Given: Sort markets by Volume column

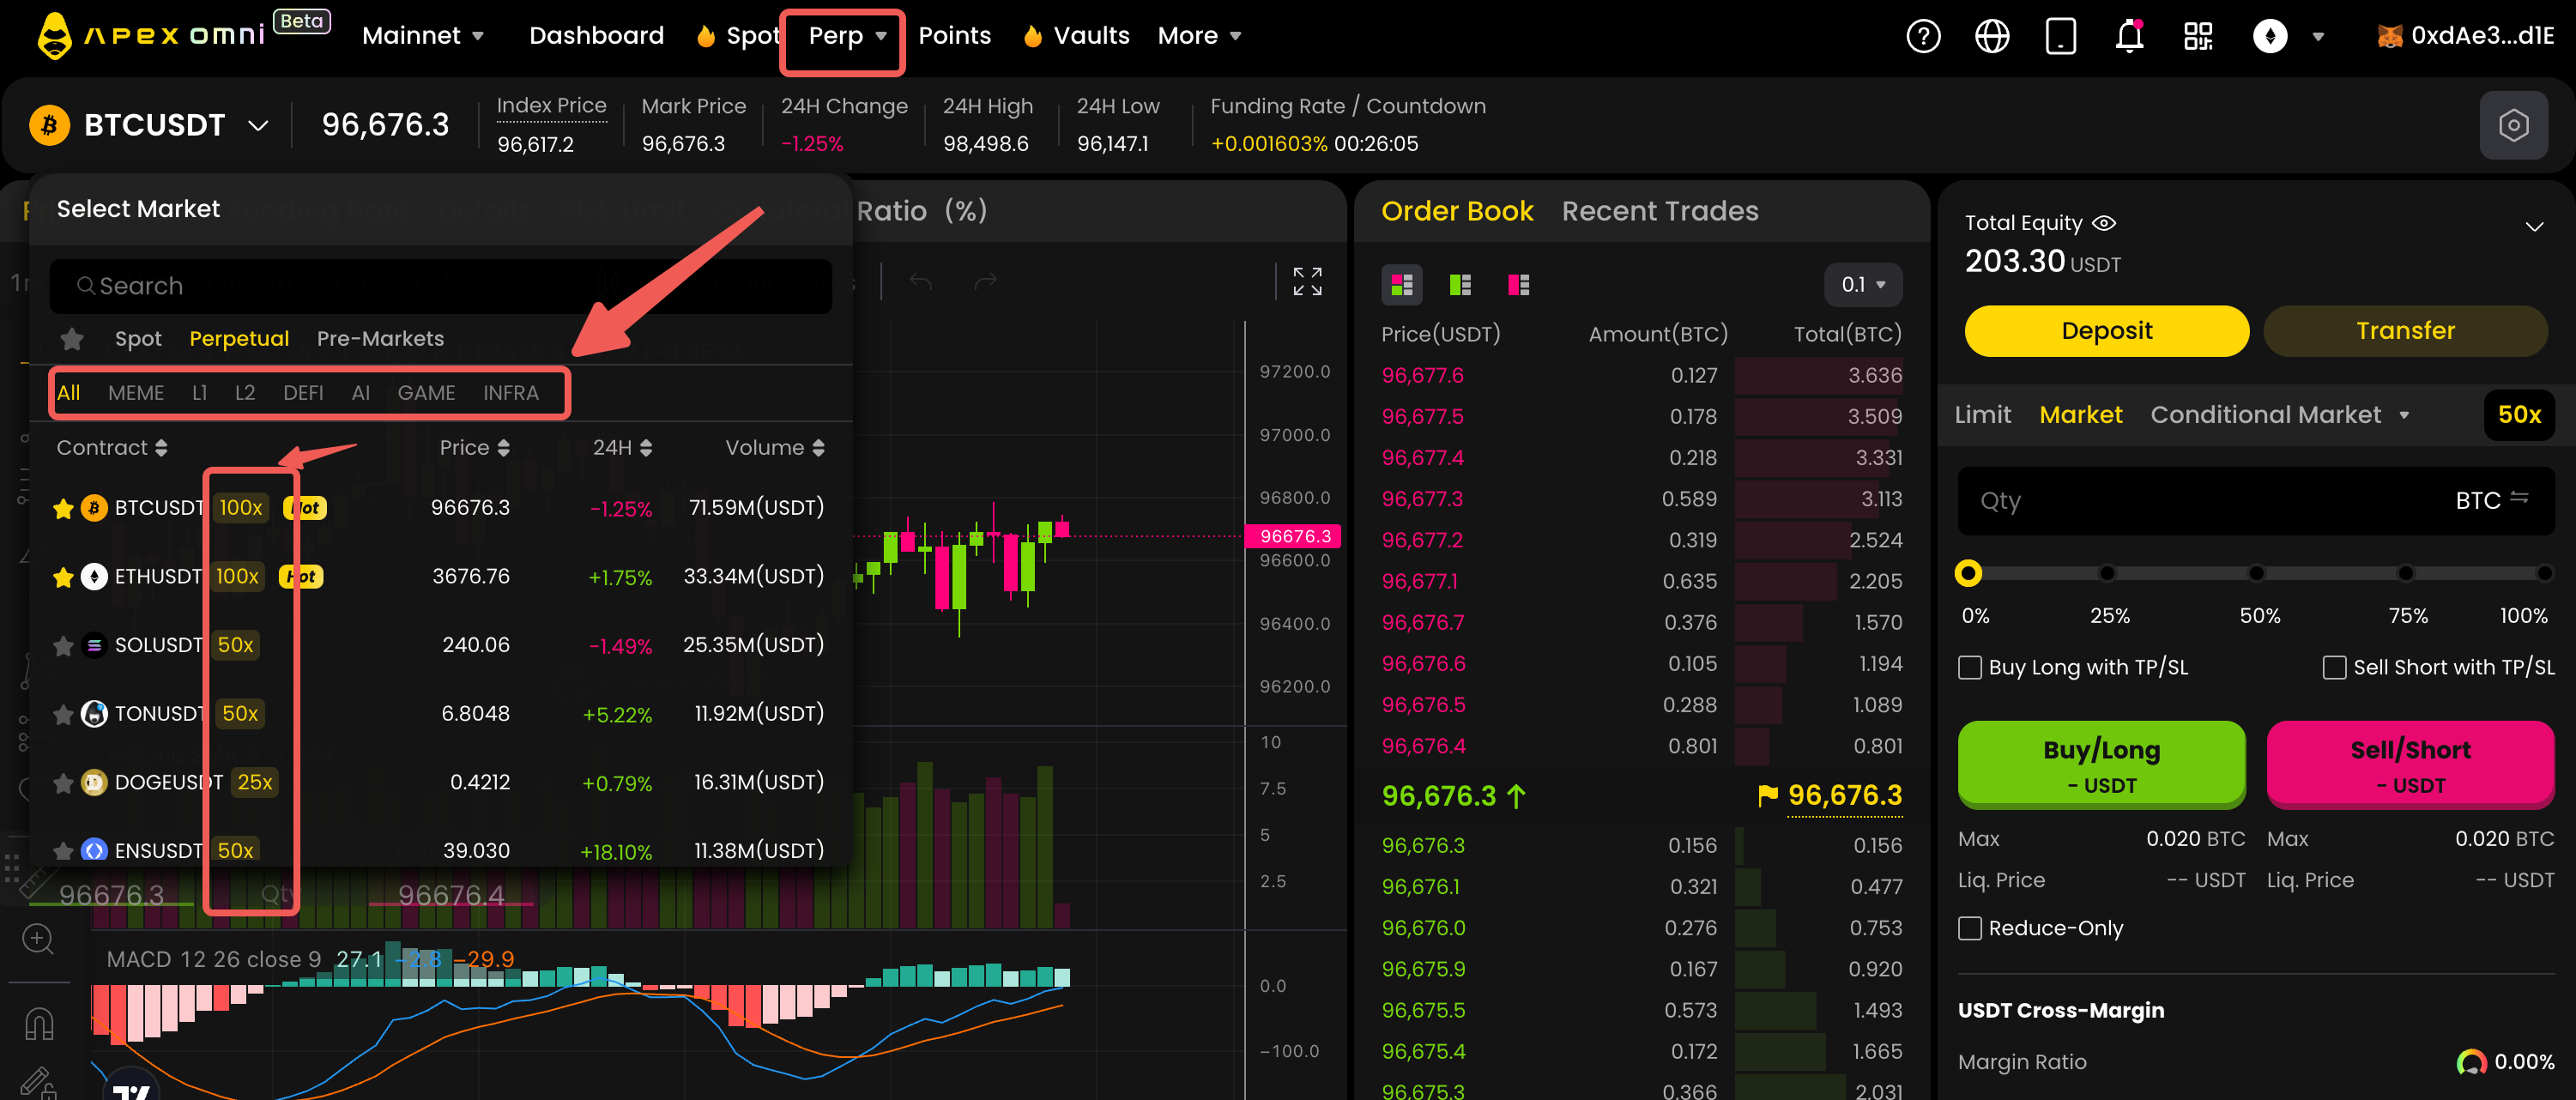Looking at the screenshot, I should [x=775, y=448].
